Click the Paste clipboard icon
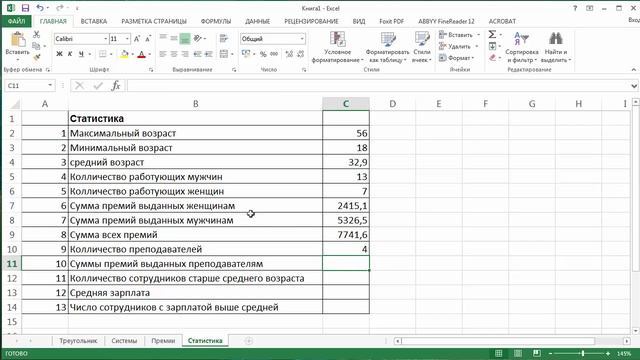Screen dimensions: 640x360 coord(18,40)
